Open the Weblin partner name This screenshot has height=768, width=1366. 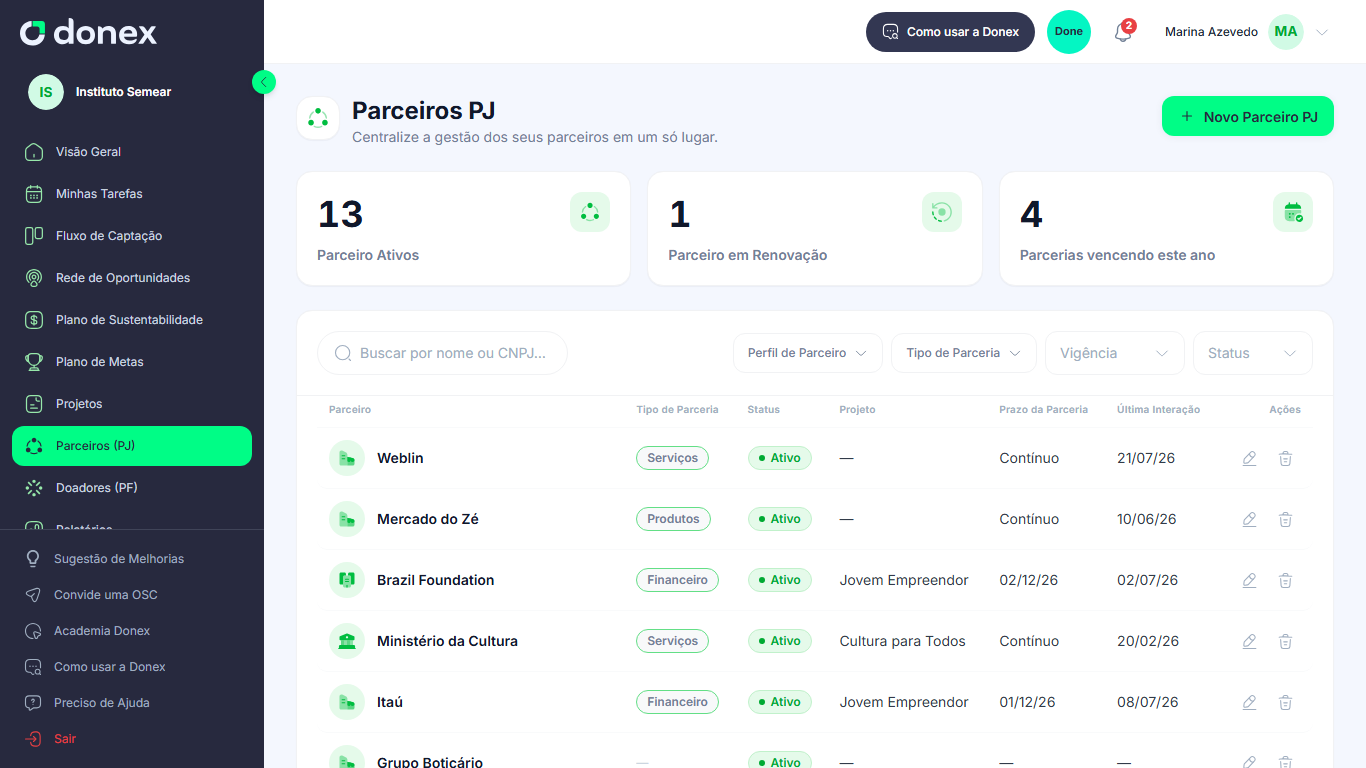tap(400, 458)
